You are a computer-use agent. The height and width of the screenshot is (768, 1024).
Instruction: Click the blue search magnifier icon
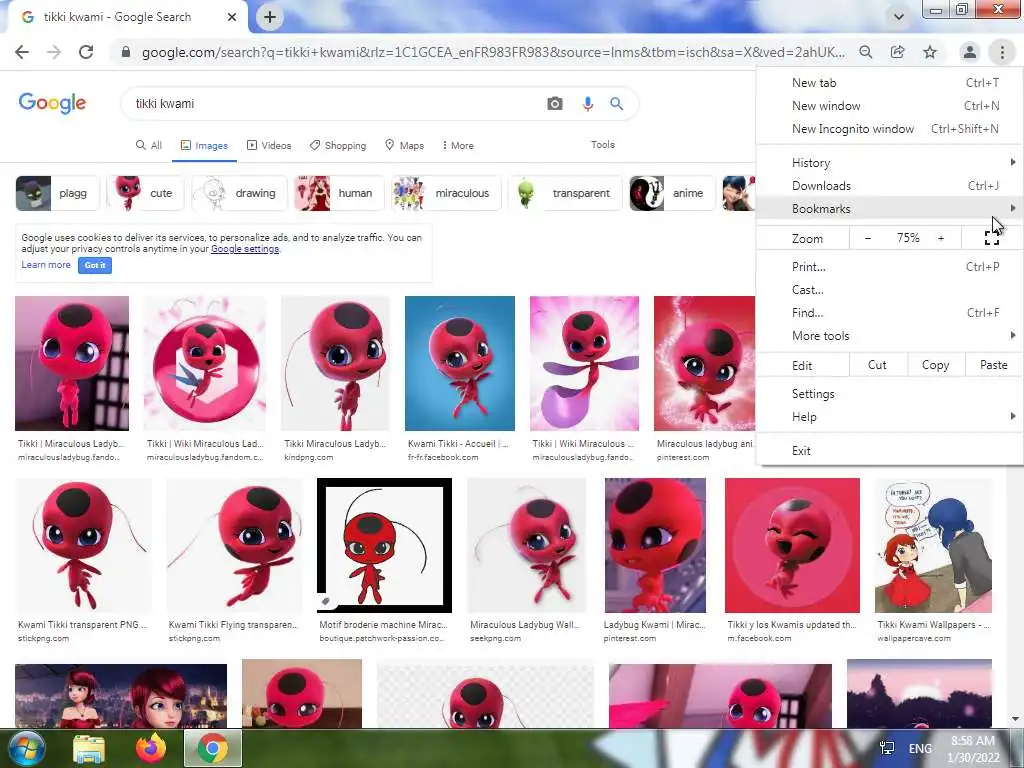click(x=616, y=103)
